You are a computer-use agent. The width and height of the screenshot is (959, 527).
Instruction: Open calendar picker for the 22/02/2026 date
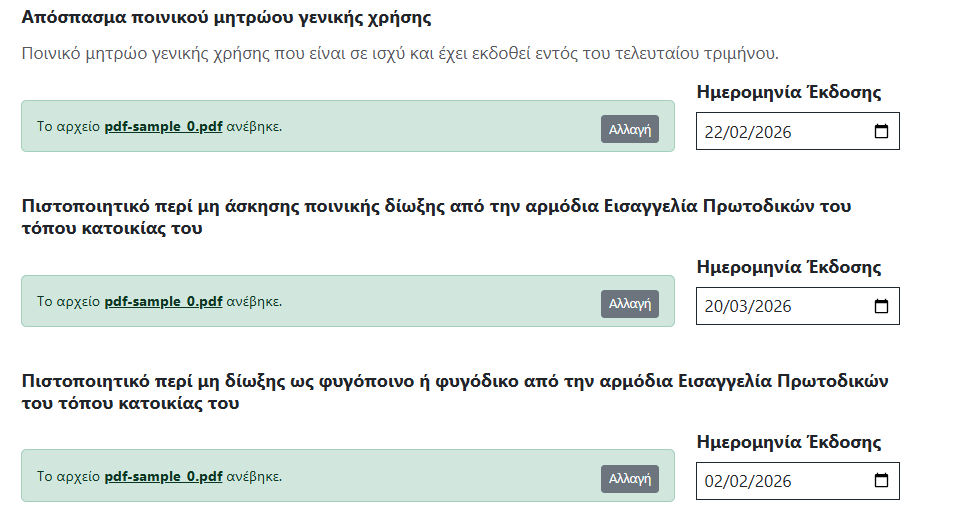pos(881,132)
